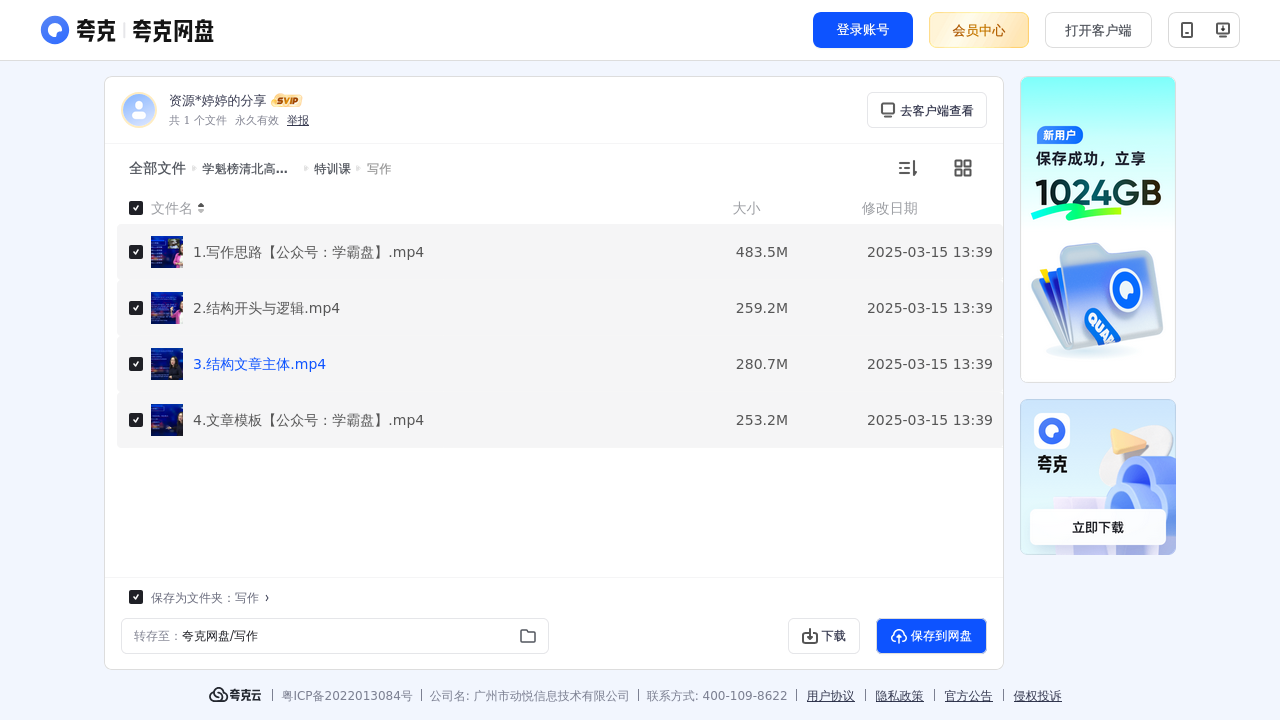
Task: Click 立即下载 in the ad
Action: click(x=1098, y=527)
